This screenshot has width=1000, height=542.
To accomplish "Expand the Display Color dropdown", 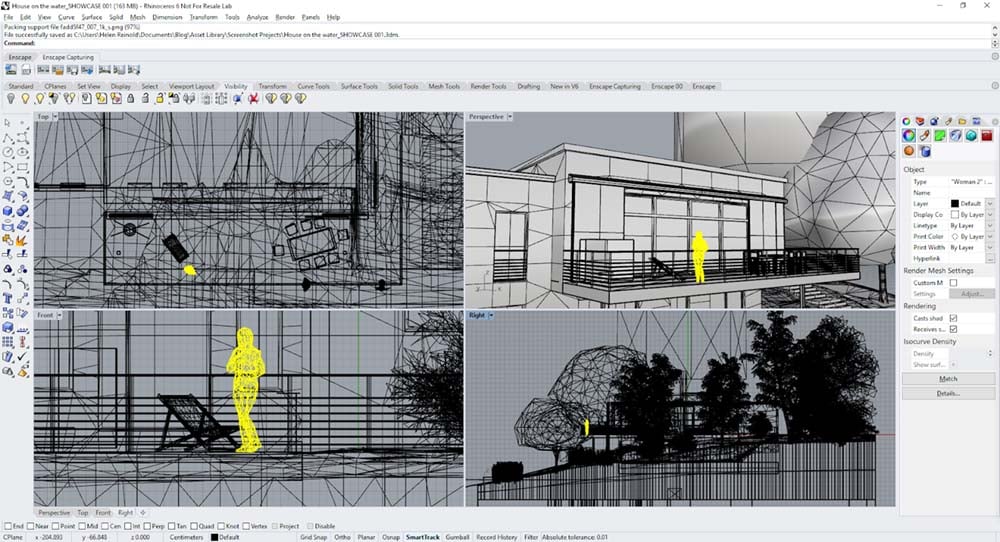I will pos(990,215).
